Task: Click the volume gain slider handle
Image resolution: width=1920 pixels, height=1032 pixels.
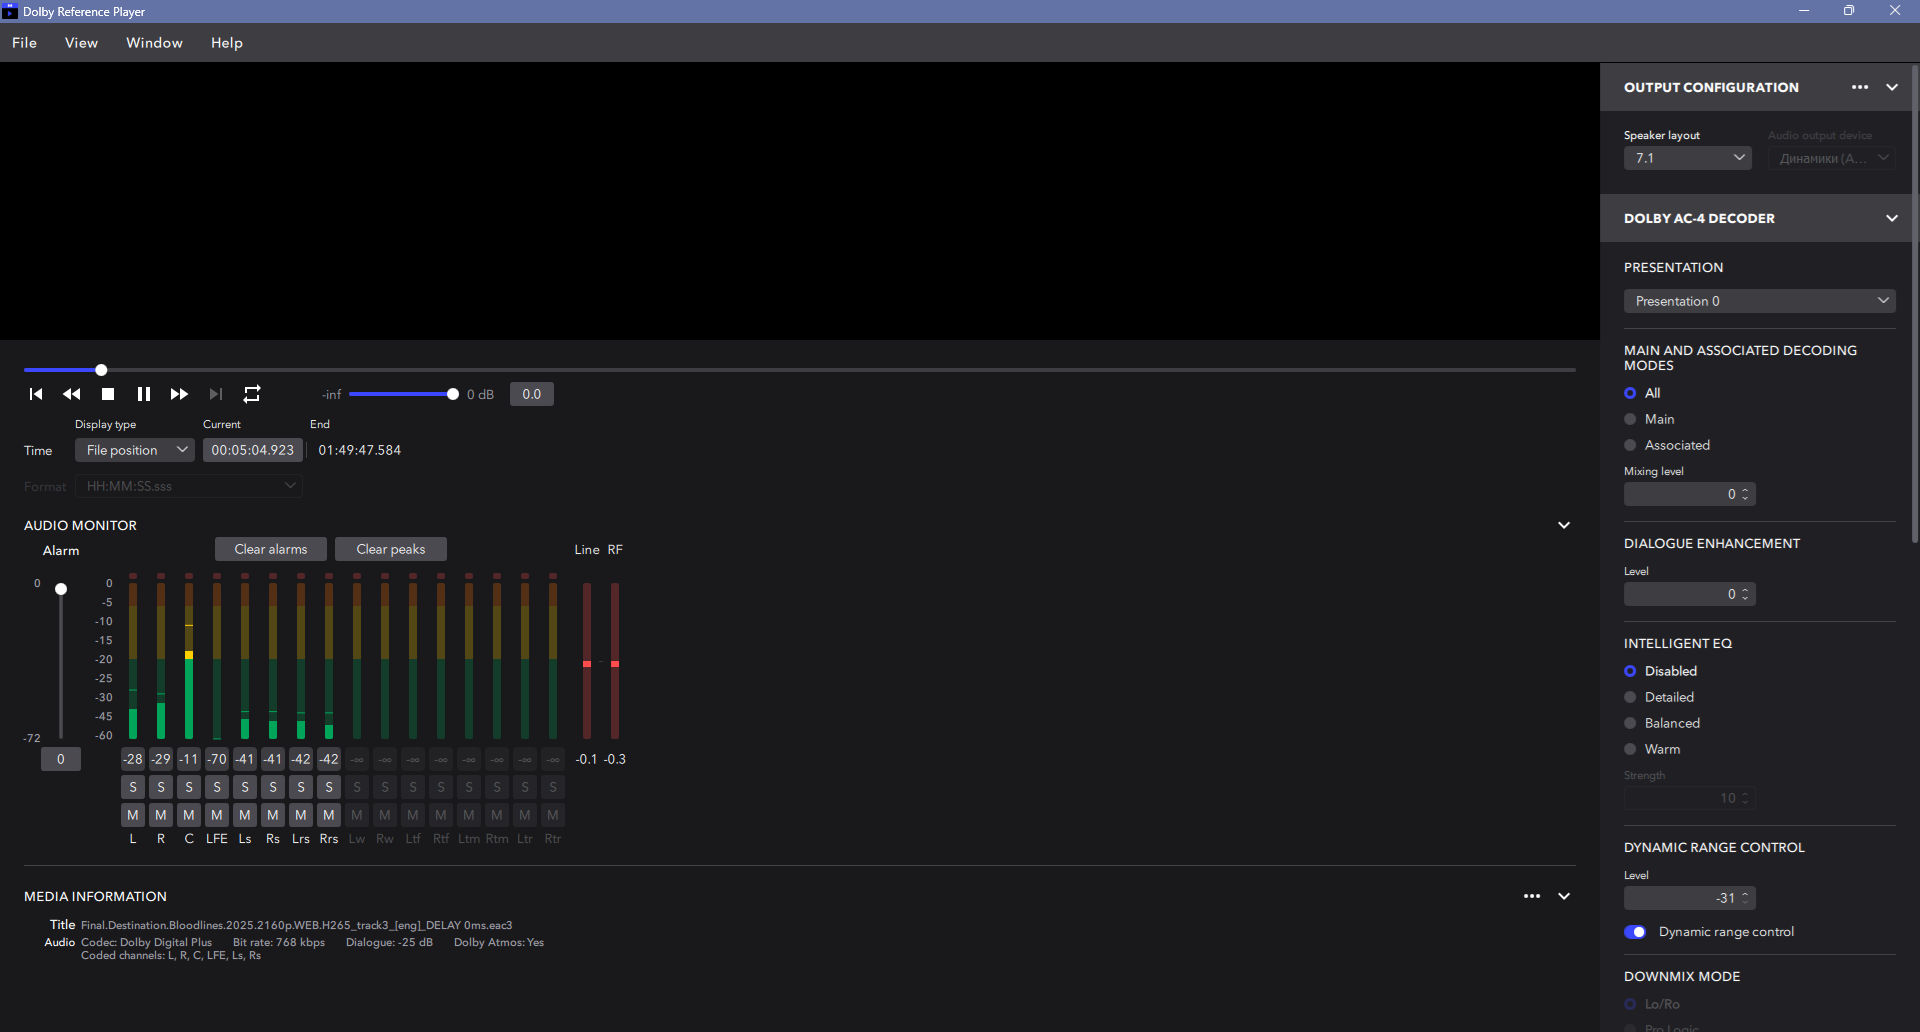Action: point(453,394)
